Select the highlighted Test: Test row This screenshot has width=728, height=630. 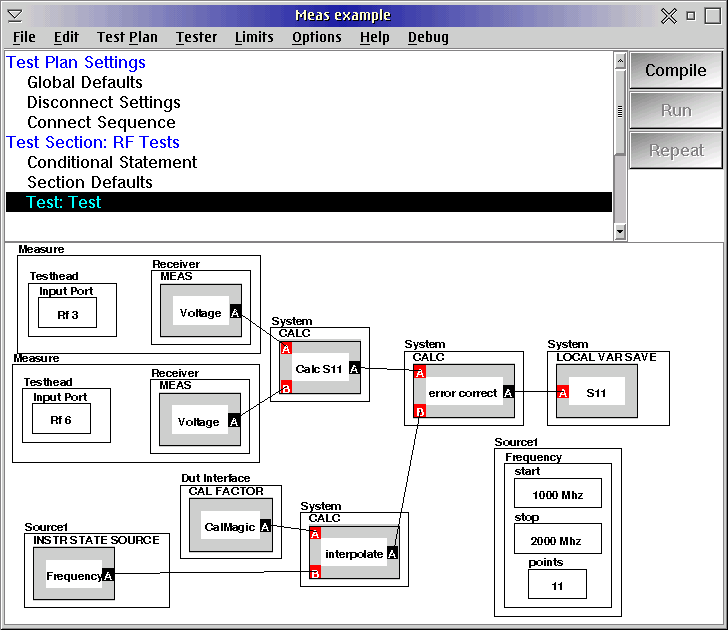309,202
